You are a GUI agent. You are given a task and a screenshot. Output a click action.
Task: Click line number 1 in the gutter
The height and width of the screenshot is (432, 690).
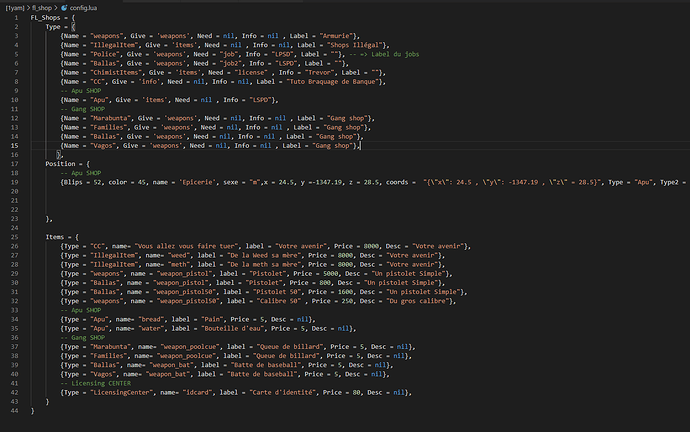pos(18,18)
